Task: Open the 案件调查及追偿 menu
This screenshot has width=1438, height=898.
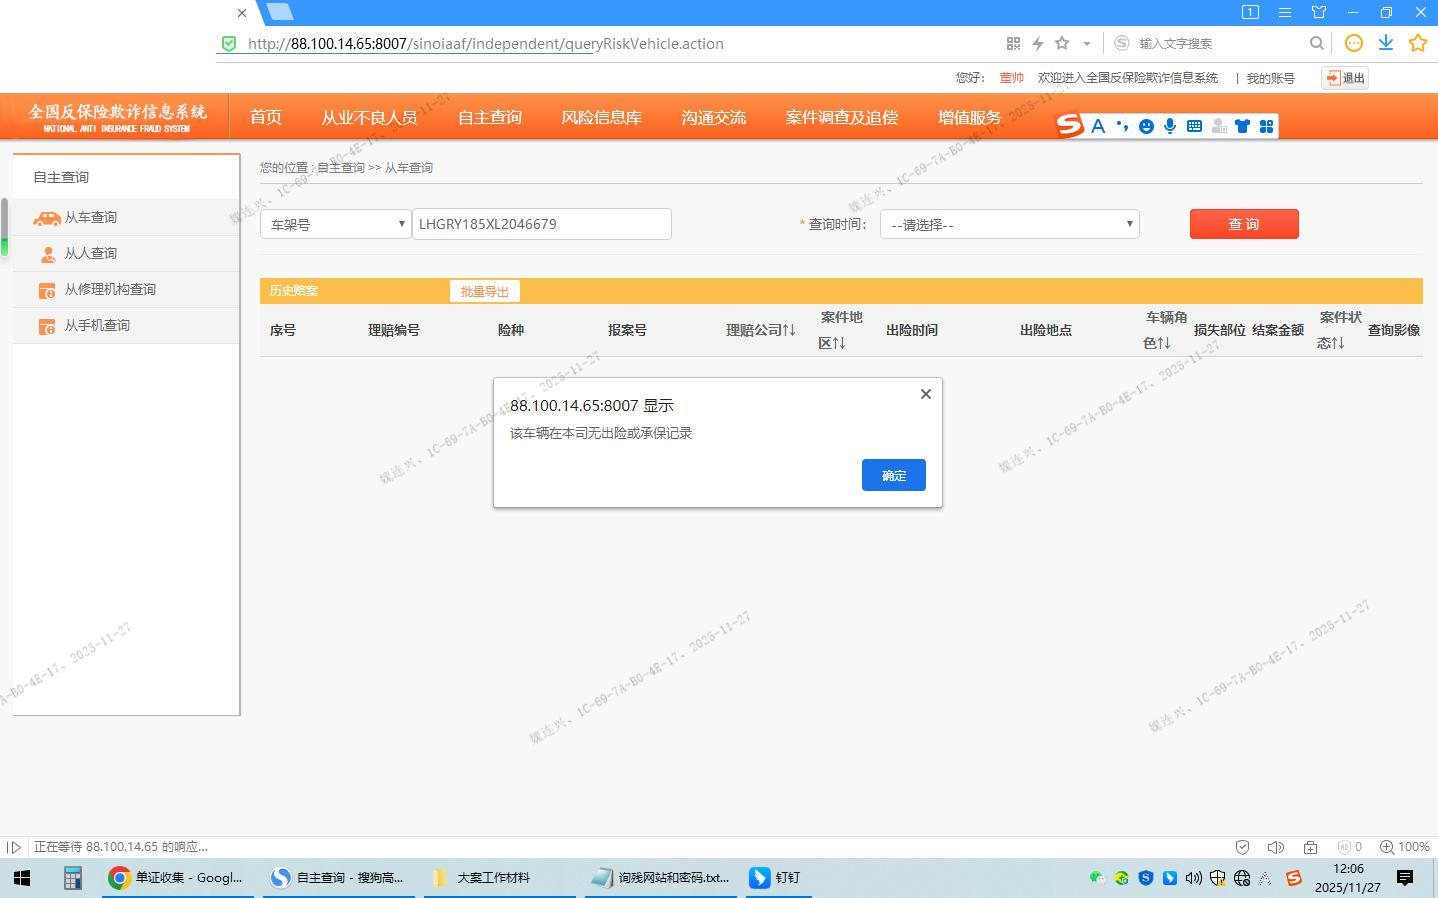Action: (841, 117)
